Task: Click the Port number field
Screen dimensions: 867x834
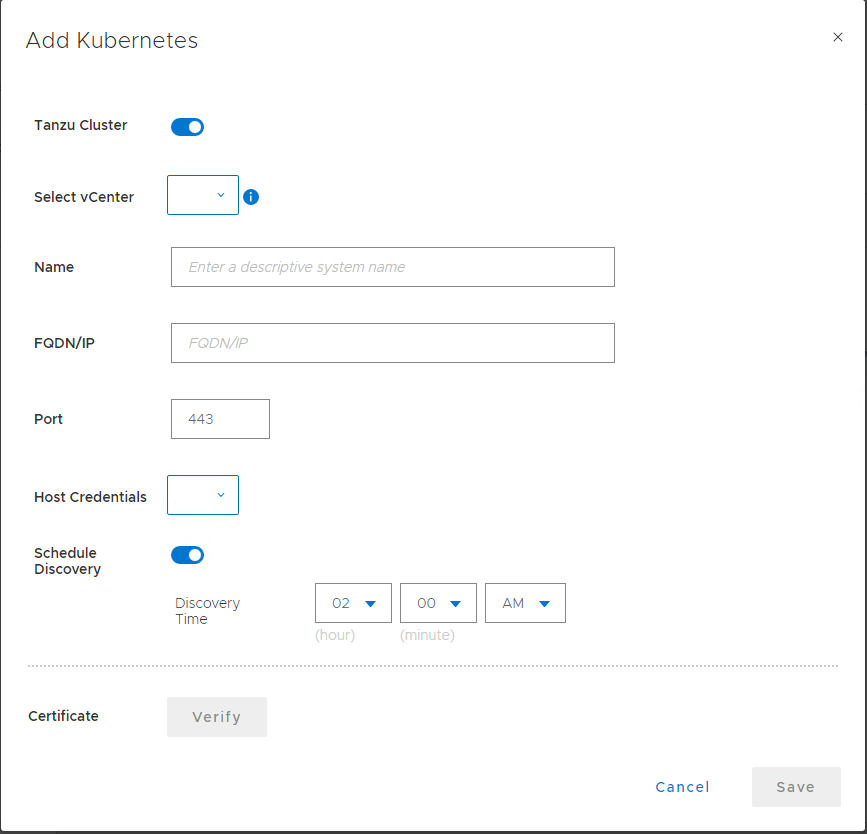Action: (x=220, y=419)
